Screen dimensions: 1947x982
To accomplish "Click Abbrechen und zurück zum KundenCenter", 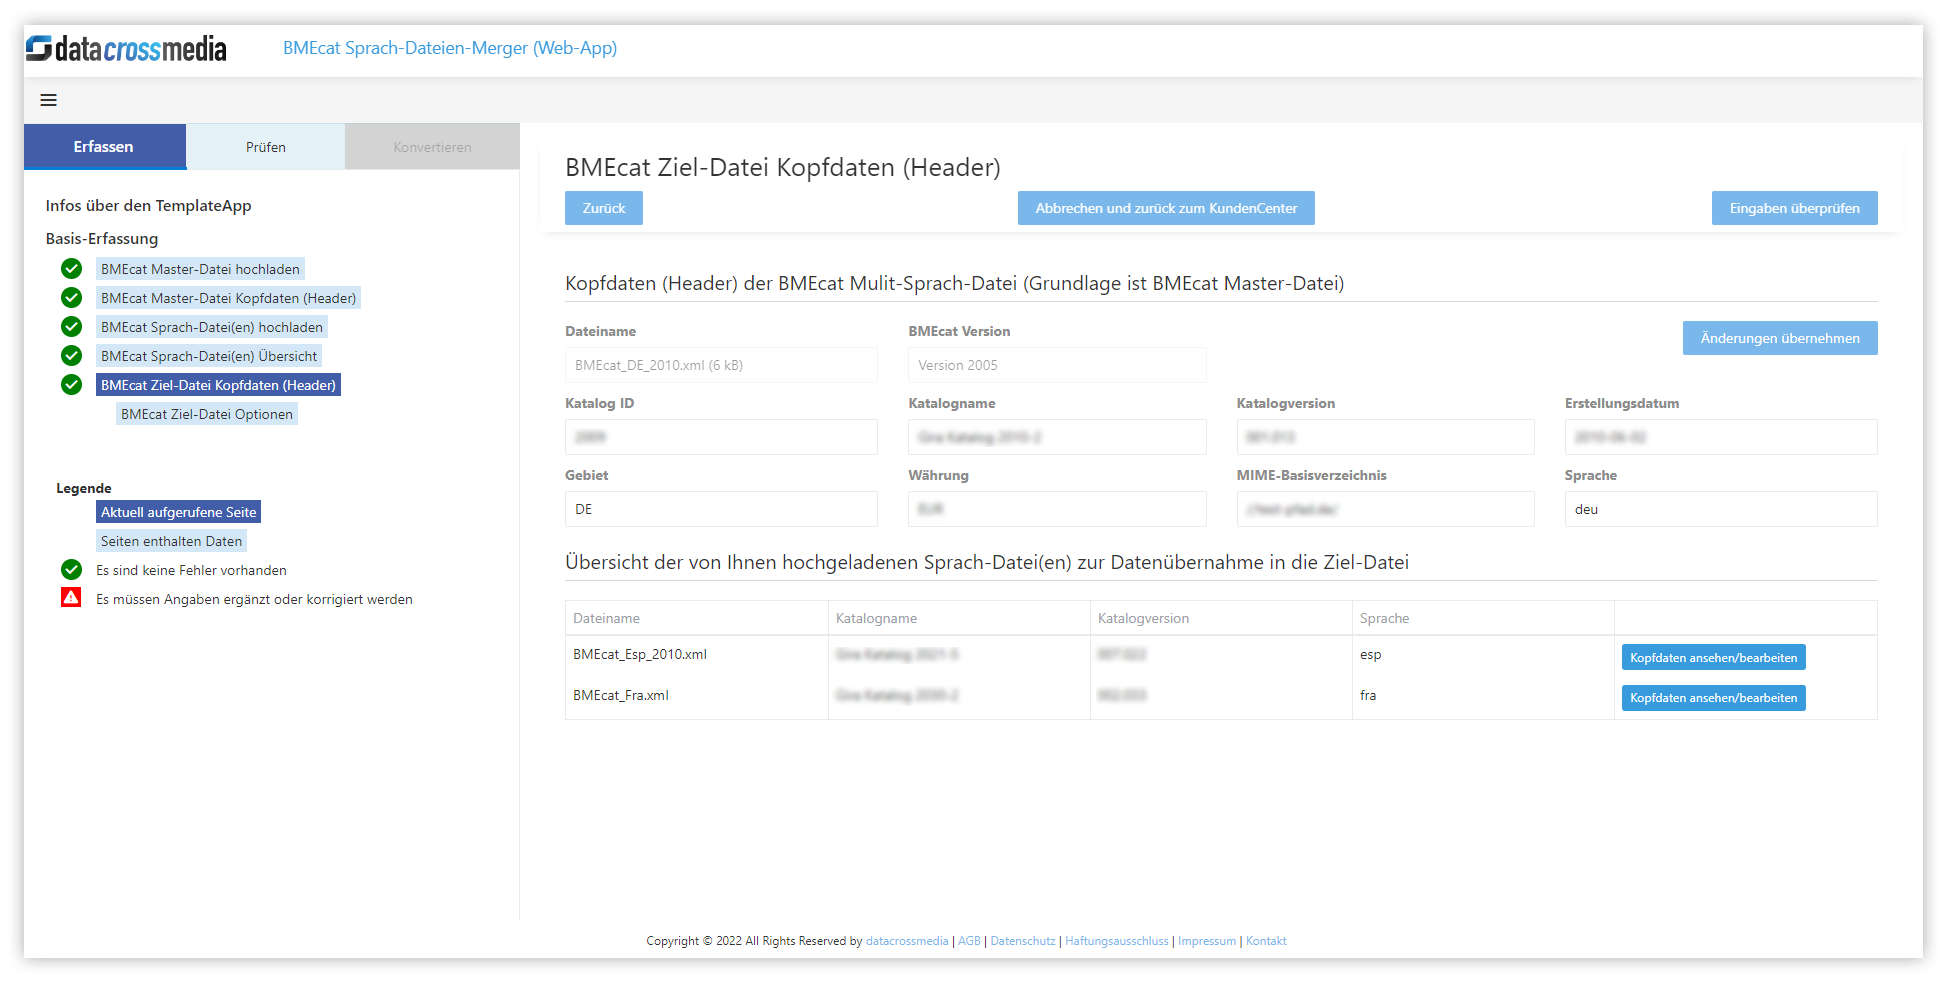I will click(1166, 208).
